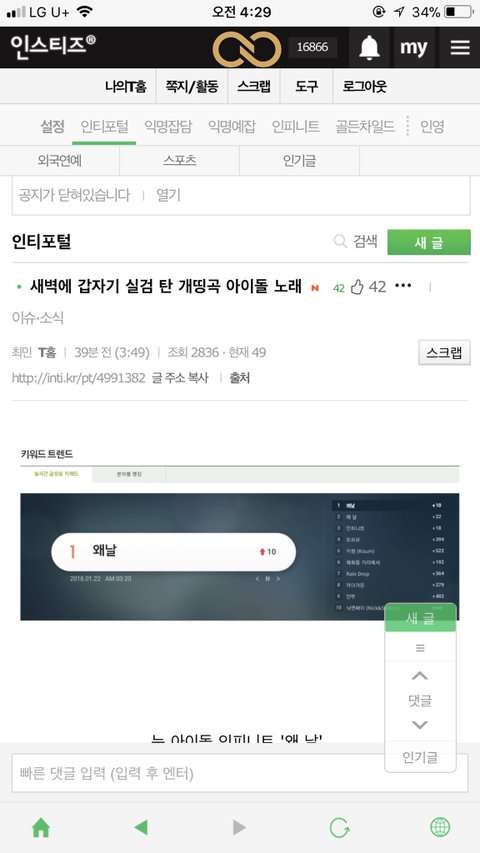Click the 스크랩 button beside post info
This screenshot has height=853, width=480.
[444, 352]
